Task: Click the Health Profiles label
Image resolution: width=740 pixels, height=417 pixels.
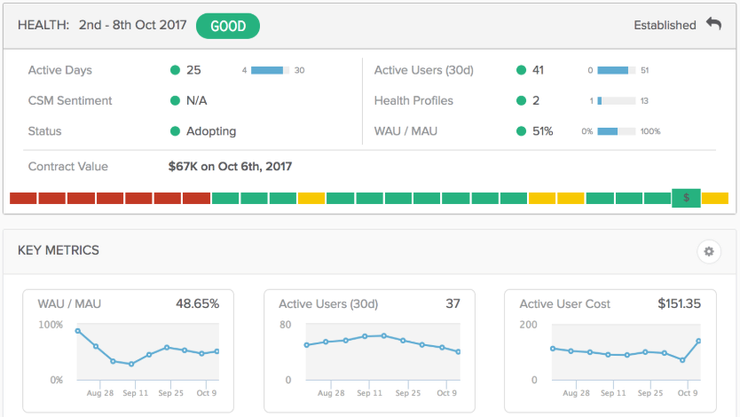Action: click(x=413, y=100)
